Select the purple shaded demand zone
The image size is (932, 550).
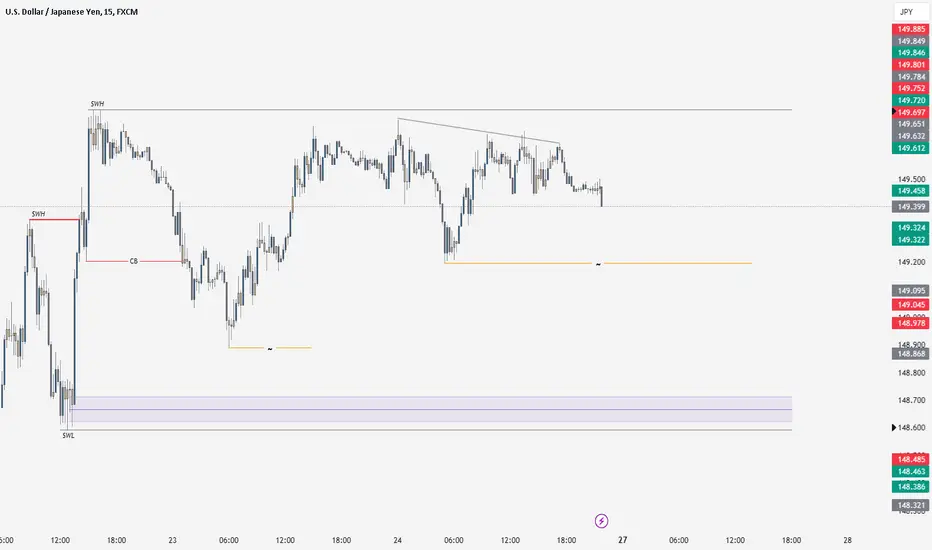[431, 409]
